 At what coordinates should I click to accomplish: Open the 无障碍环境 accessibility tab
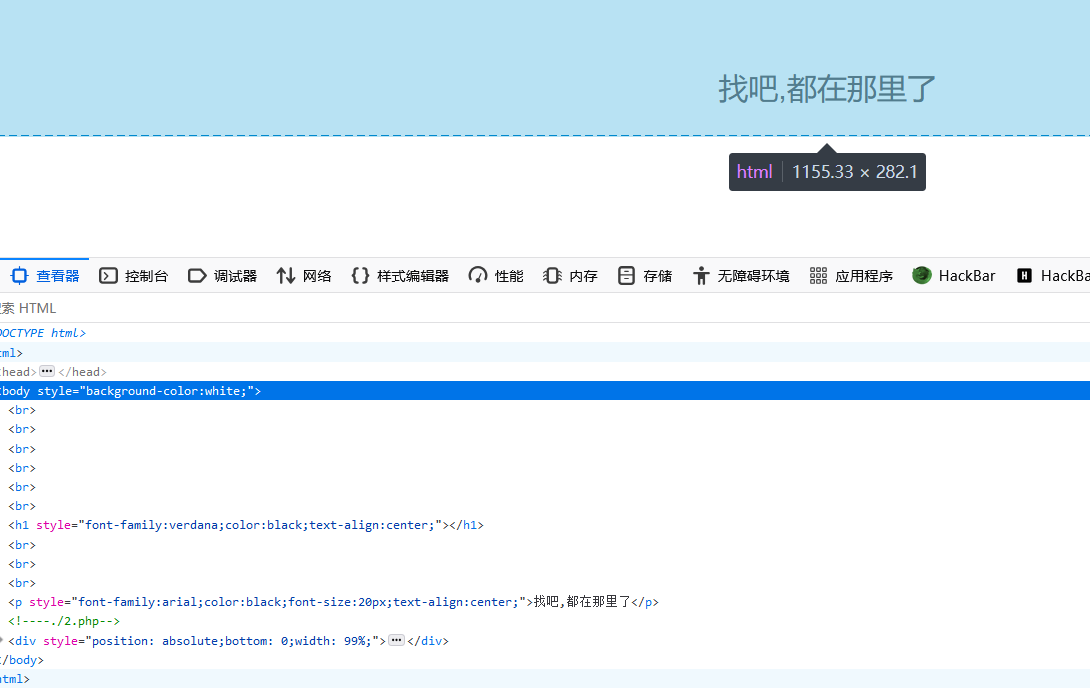pyautogui.click(x=740, y=276)
